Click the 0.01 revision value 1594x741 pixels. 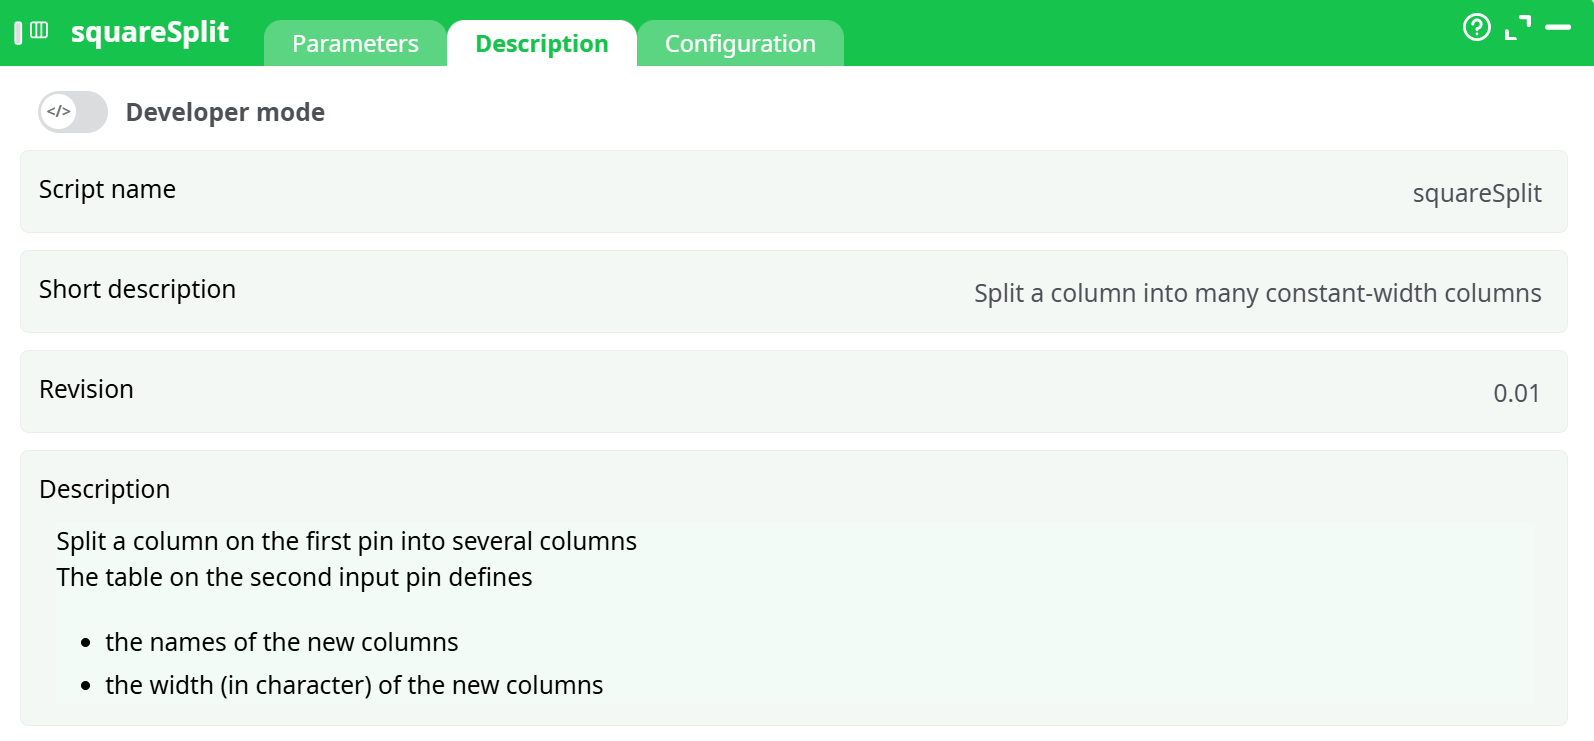(1516, 393)
